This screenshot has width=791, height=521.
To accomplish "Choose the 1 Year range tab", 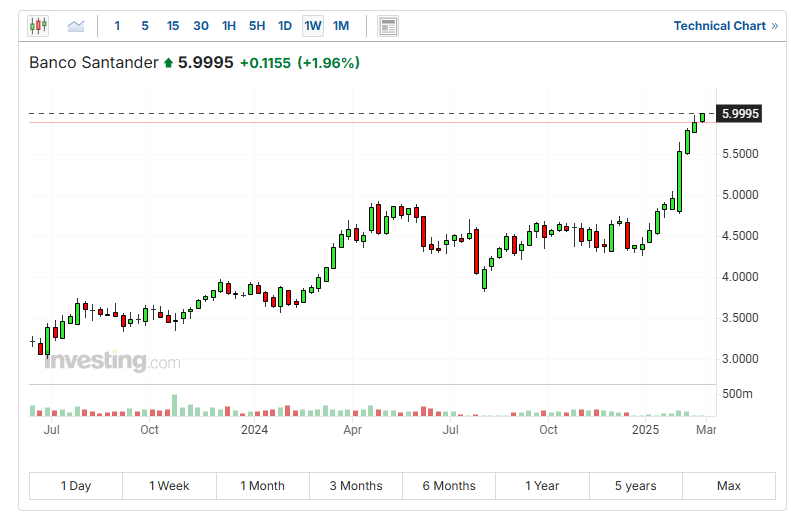I will coord(542,486).
